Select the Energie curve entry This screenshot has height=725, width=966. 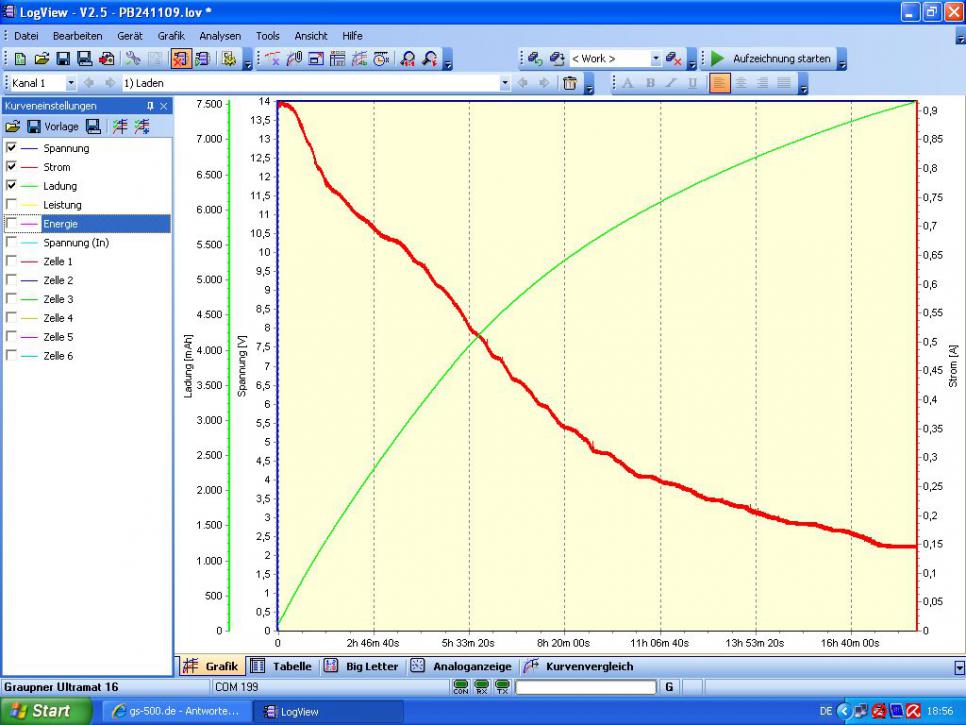pos(60,224)
